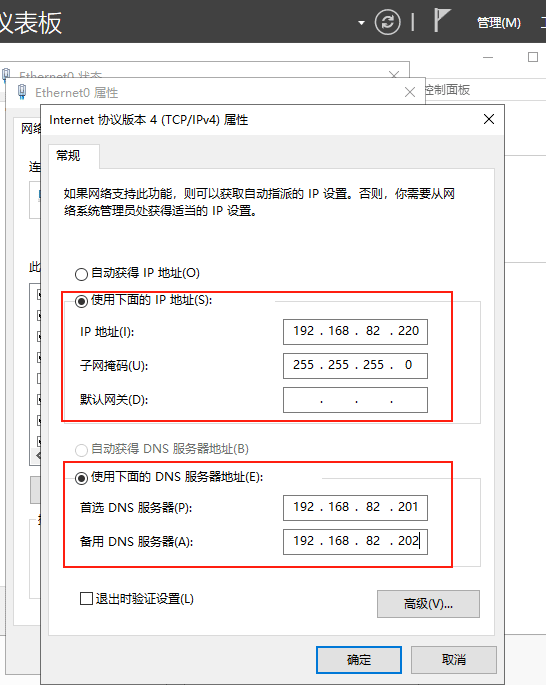The width and height of the screenshot is (546, 685).
Task: Open 高级(V)... advanced settings
Action: tap(428, 604)
